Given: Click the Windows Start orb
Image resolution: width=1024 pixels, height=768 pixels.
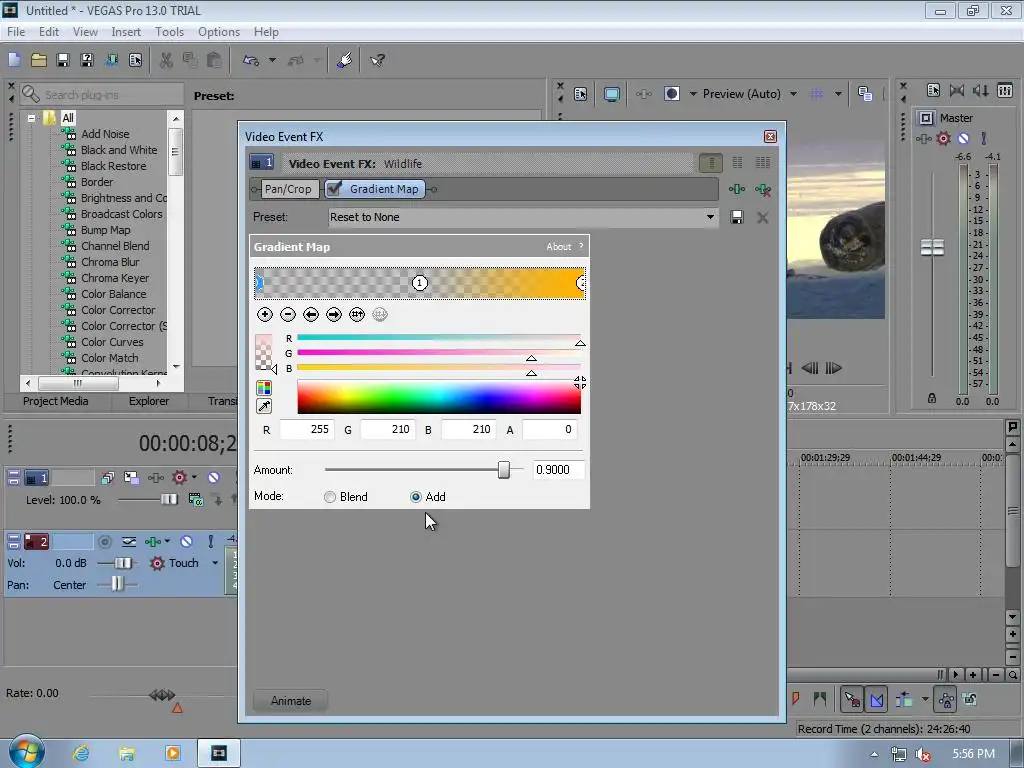Looking at the screenshot, I should pyautogui.click(x=26, y=752).
